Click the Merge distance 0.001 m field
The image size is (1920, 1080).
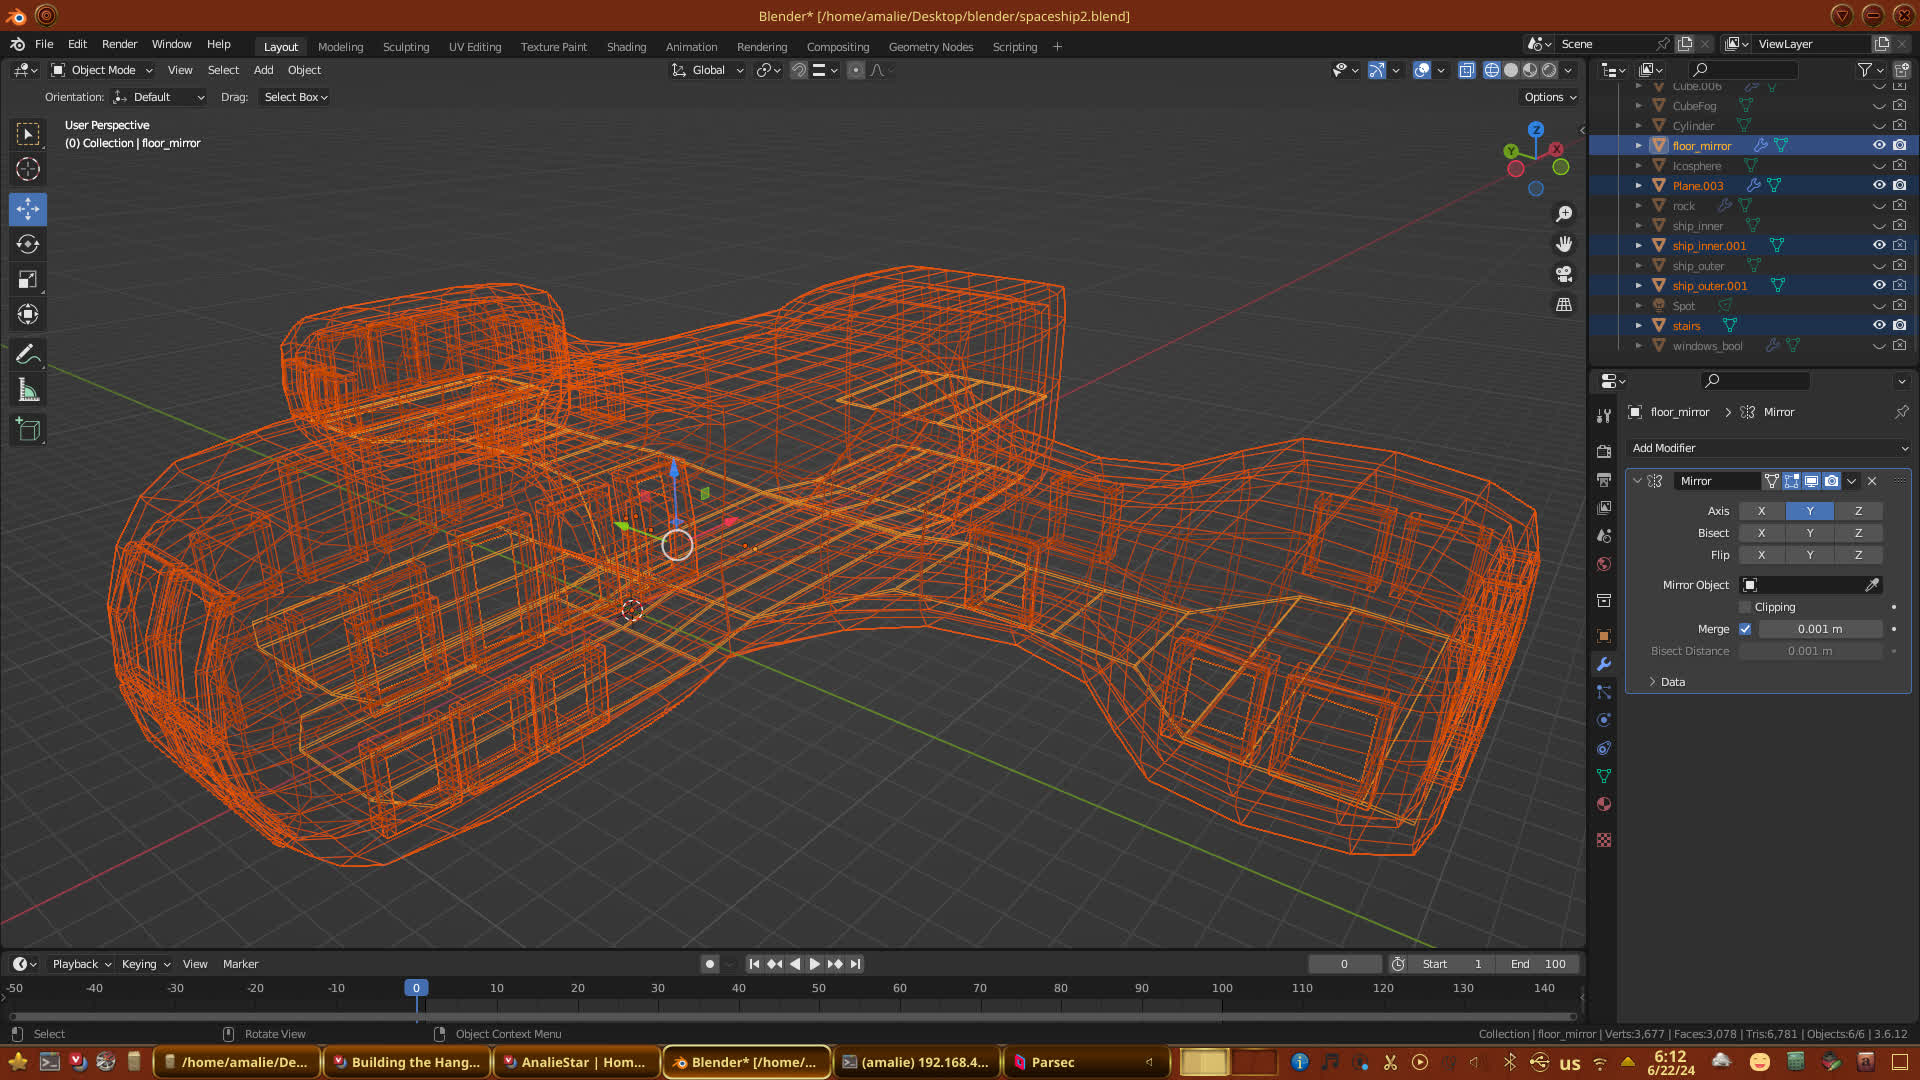[x=1819, y=629]
